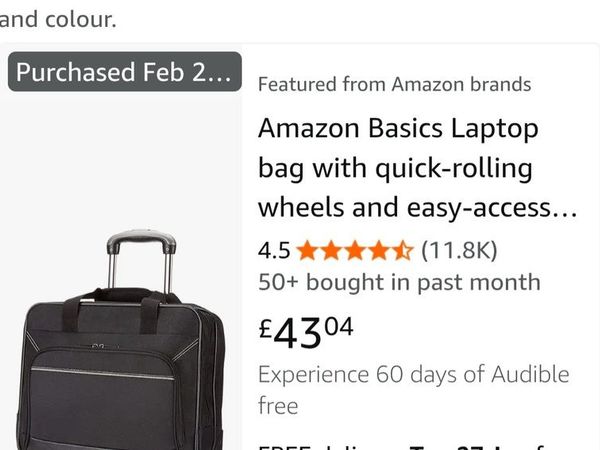Click the first orange rating star
Image resolution: width=600 pixels, height=450 pixels.
coord(306,249)
